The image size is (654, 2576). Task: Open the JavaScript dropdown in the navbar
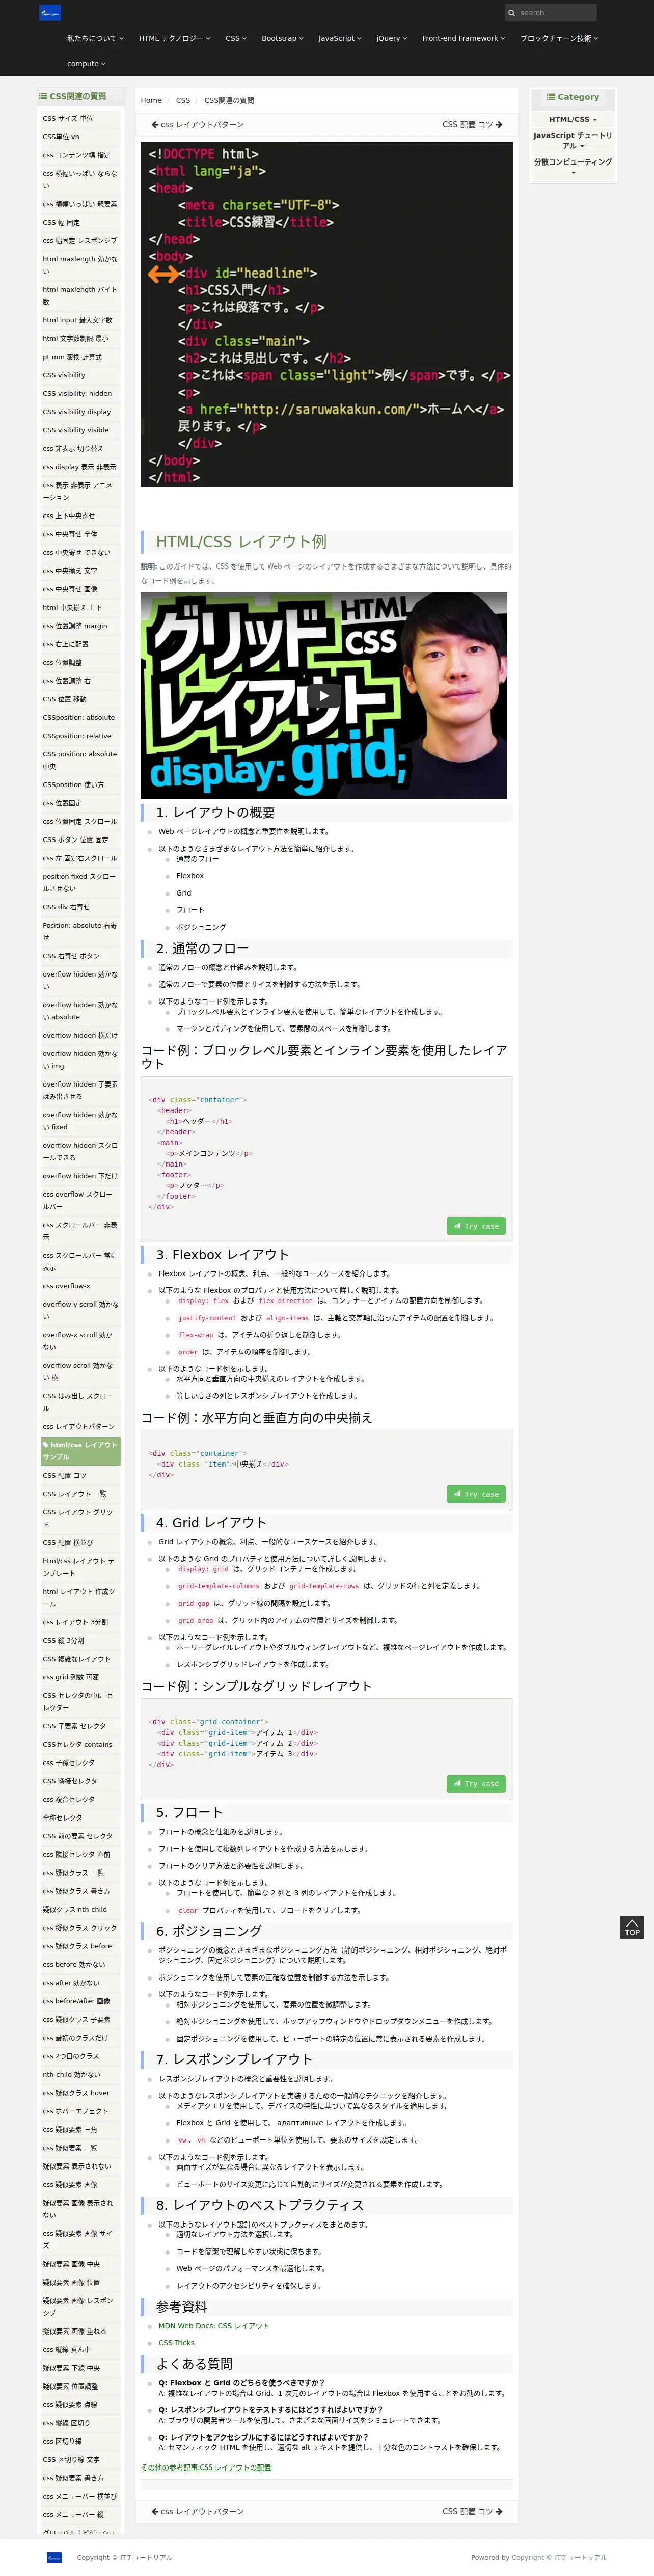(x=339, y=38)
